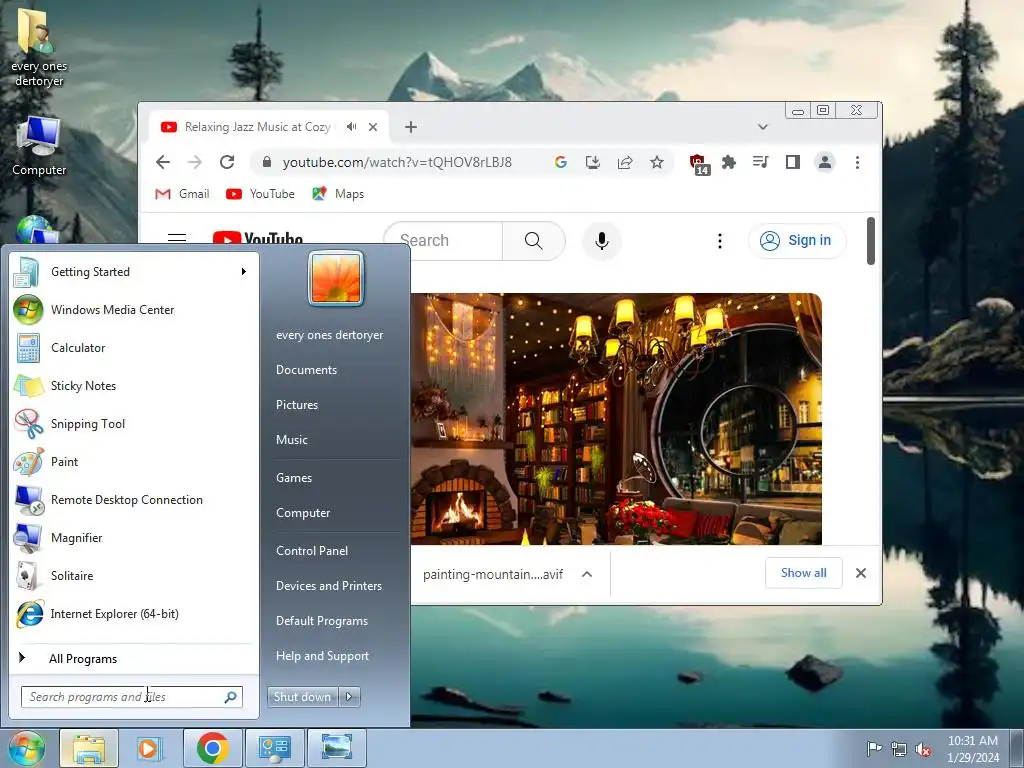1024x768 pixels.
Task: Click the Google icon in address bar
Action: [x=560, y=162]
